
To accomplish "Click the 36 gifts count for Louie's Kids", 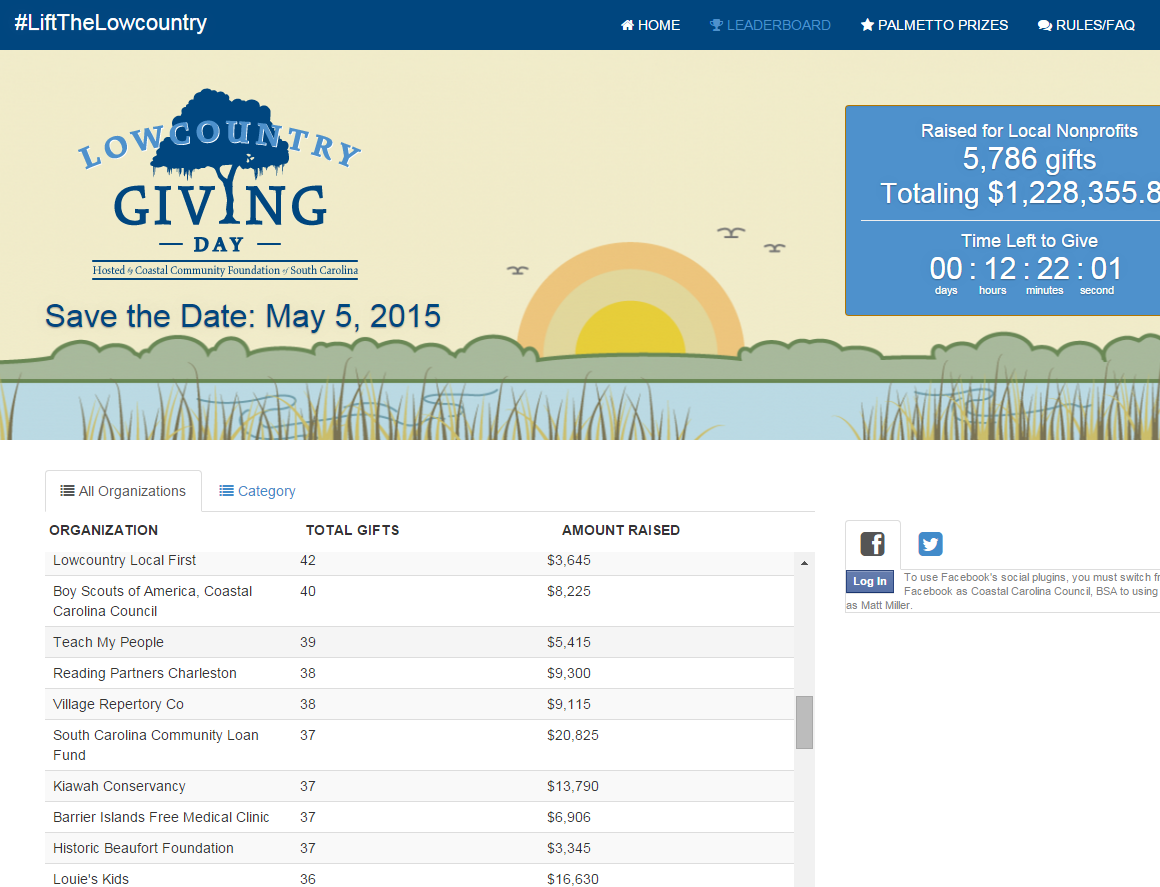I will (308, 879).
